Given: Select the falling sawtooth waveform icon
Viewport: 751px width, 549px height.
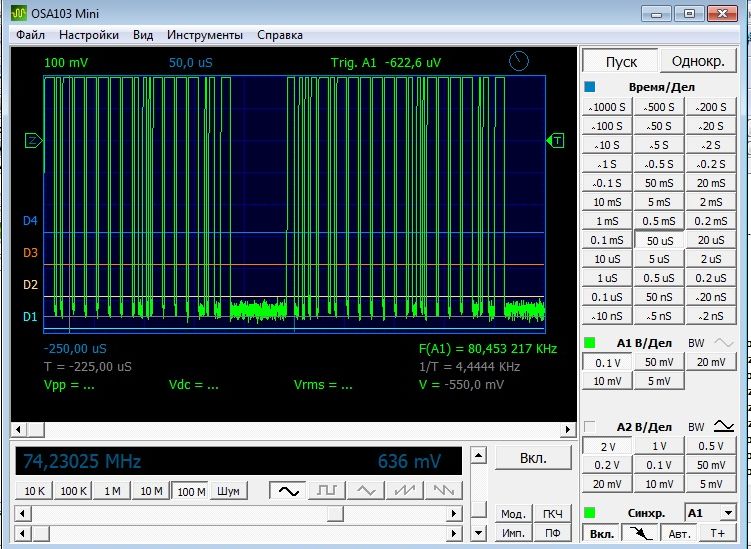Looking at the screenshot, I should [x=444, y=491].
